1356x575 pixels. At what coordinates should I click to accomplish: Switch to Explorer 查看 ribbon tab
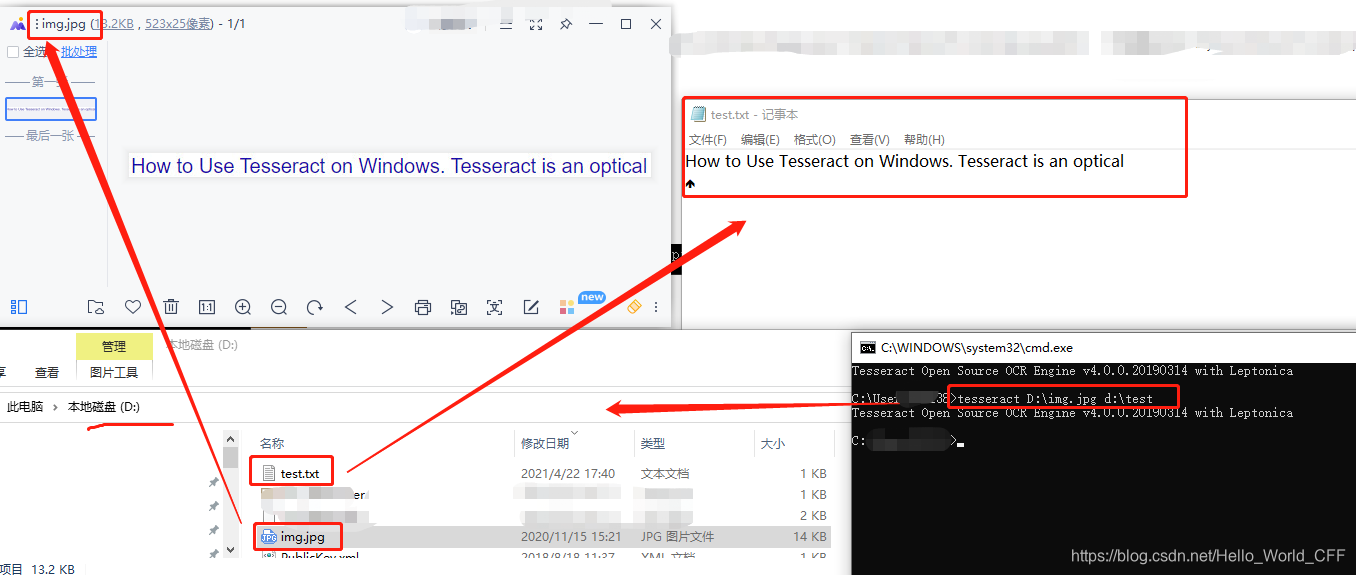(47, 372)
